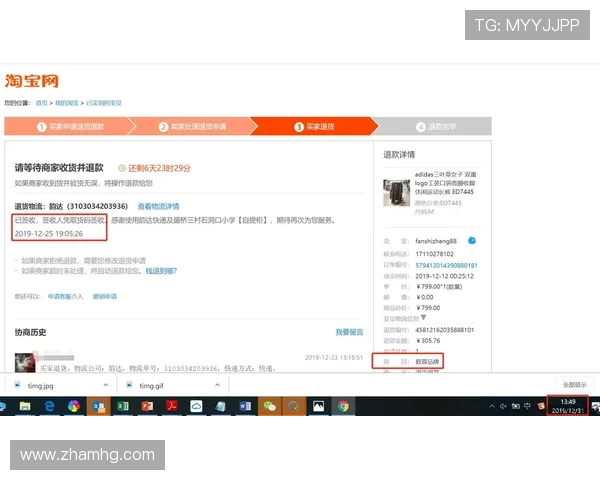Open Outlook from the taskbar

pyautogui.click(x=98, y=406)
